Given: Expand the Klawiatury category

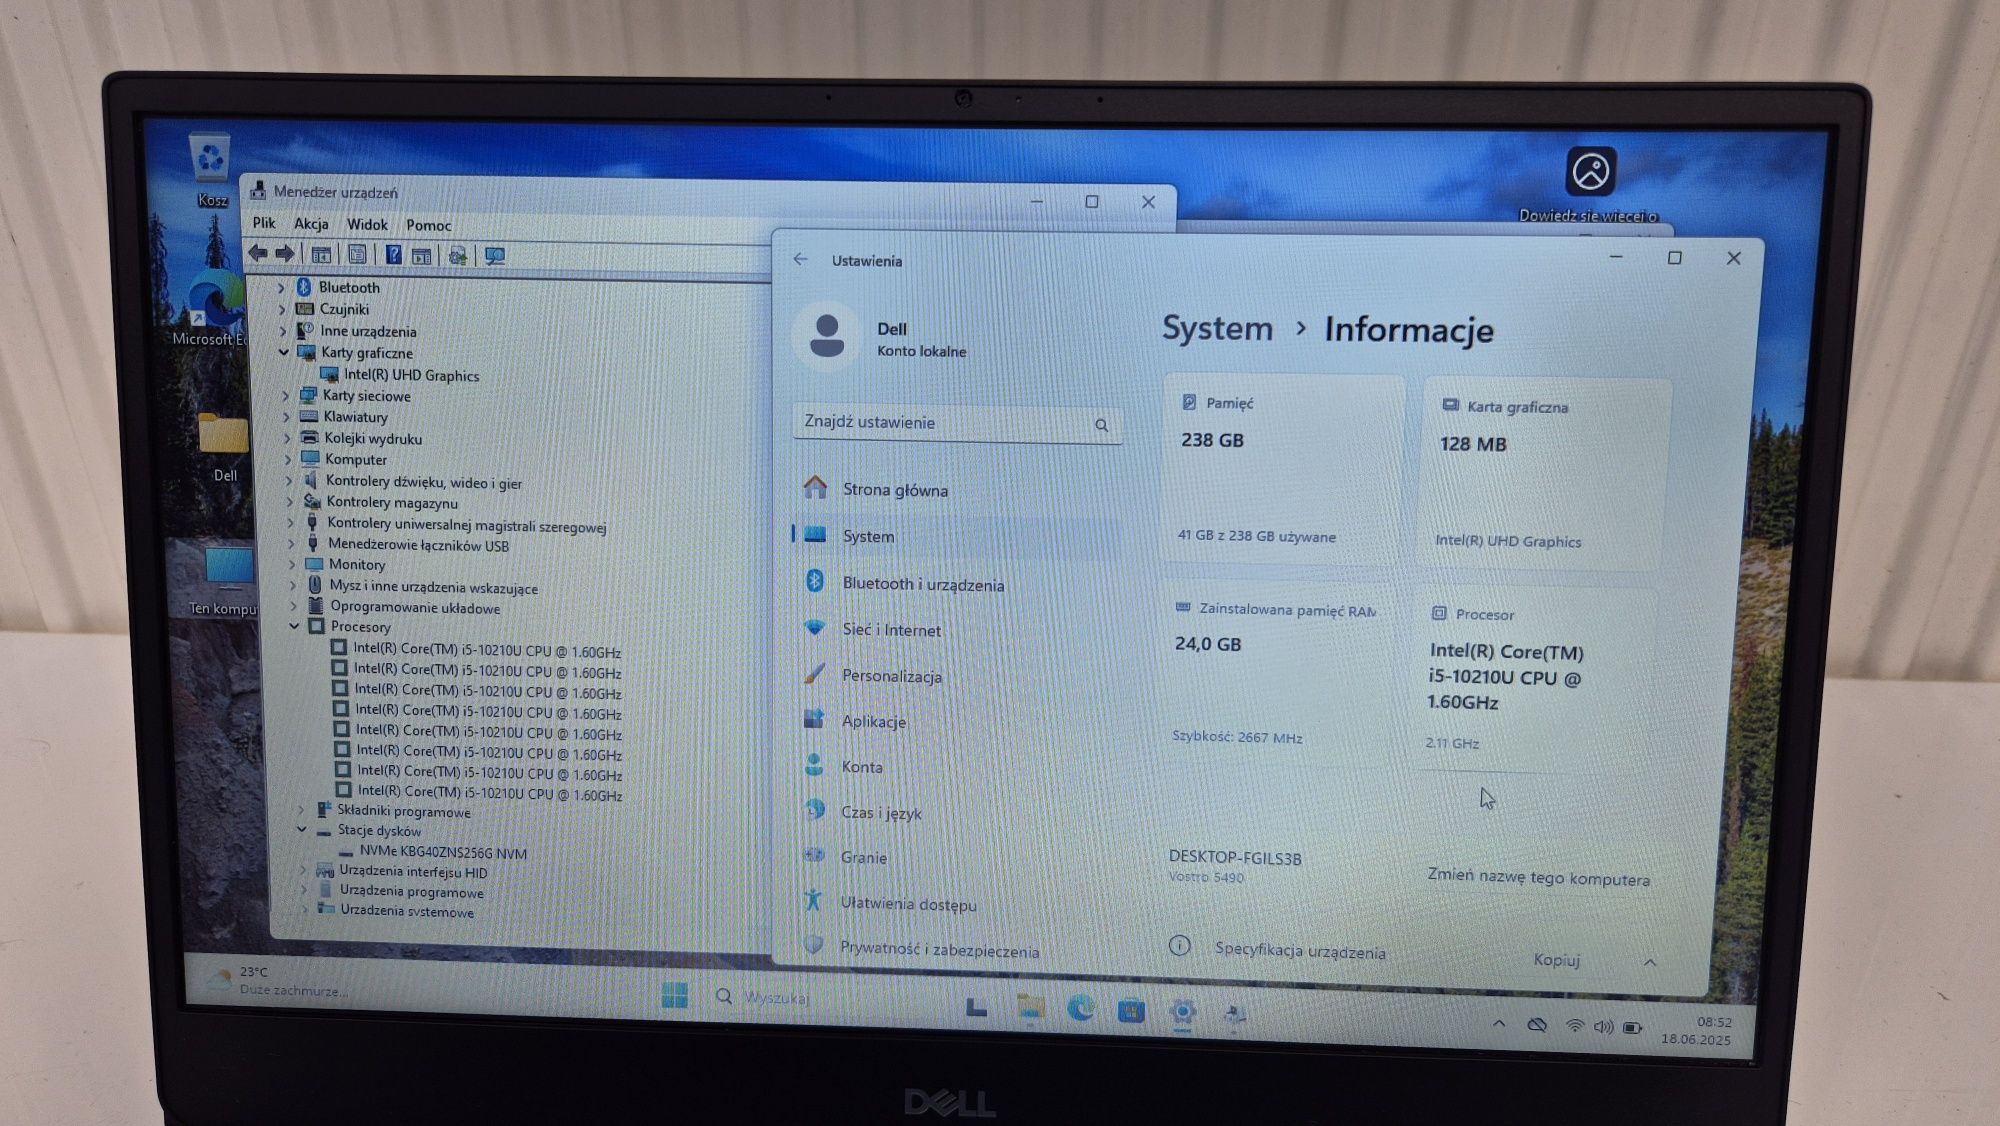Looking at the screenshot, I should tap(286, 417).
